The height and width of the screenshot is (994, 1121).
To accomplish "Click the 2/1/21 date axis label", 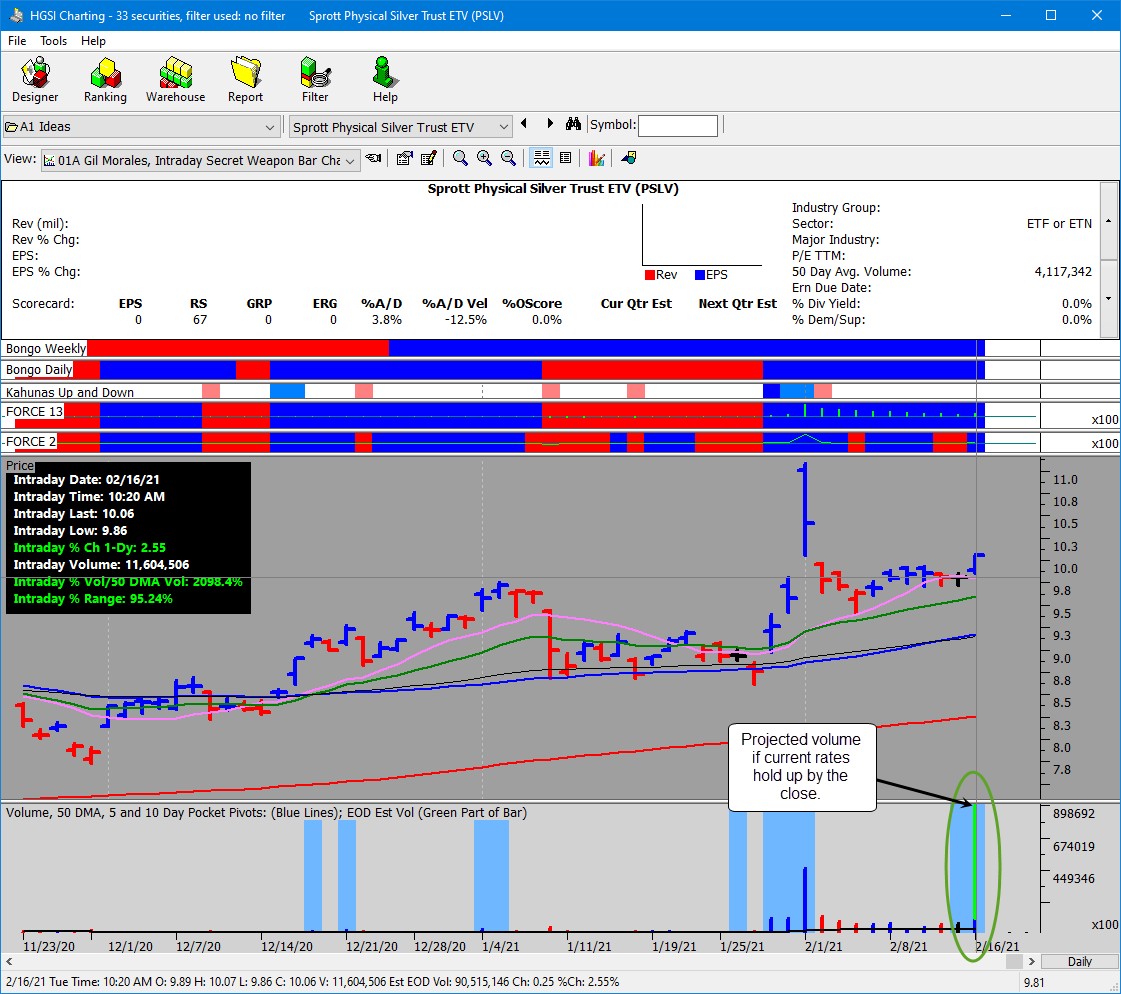I will (x=824, y=946).
